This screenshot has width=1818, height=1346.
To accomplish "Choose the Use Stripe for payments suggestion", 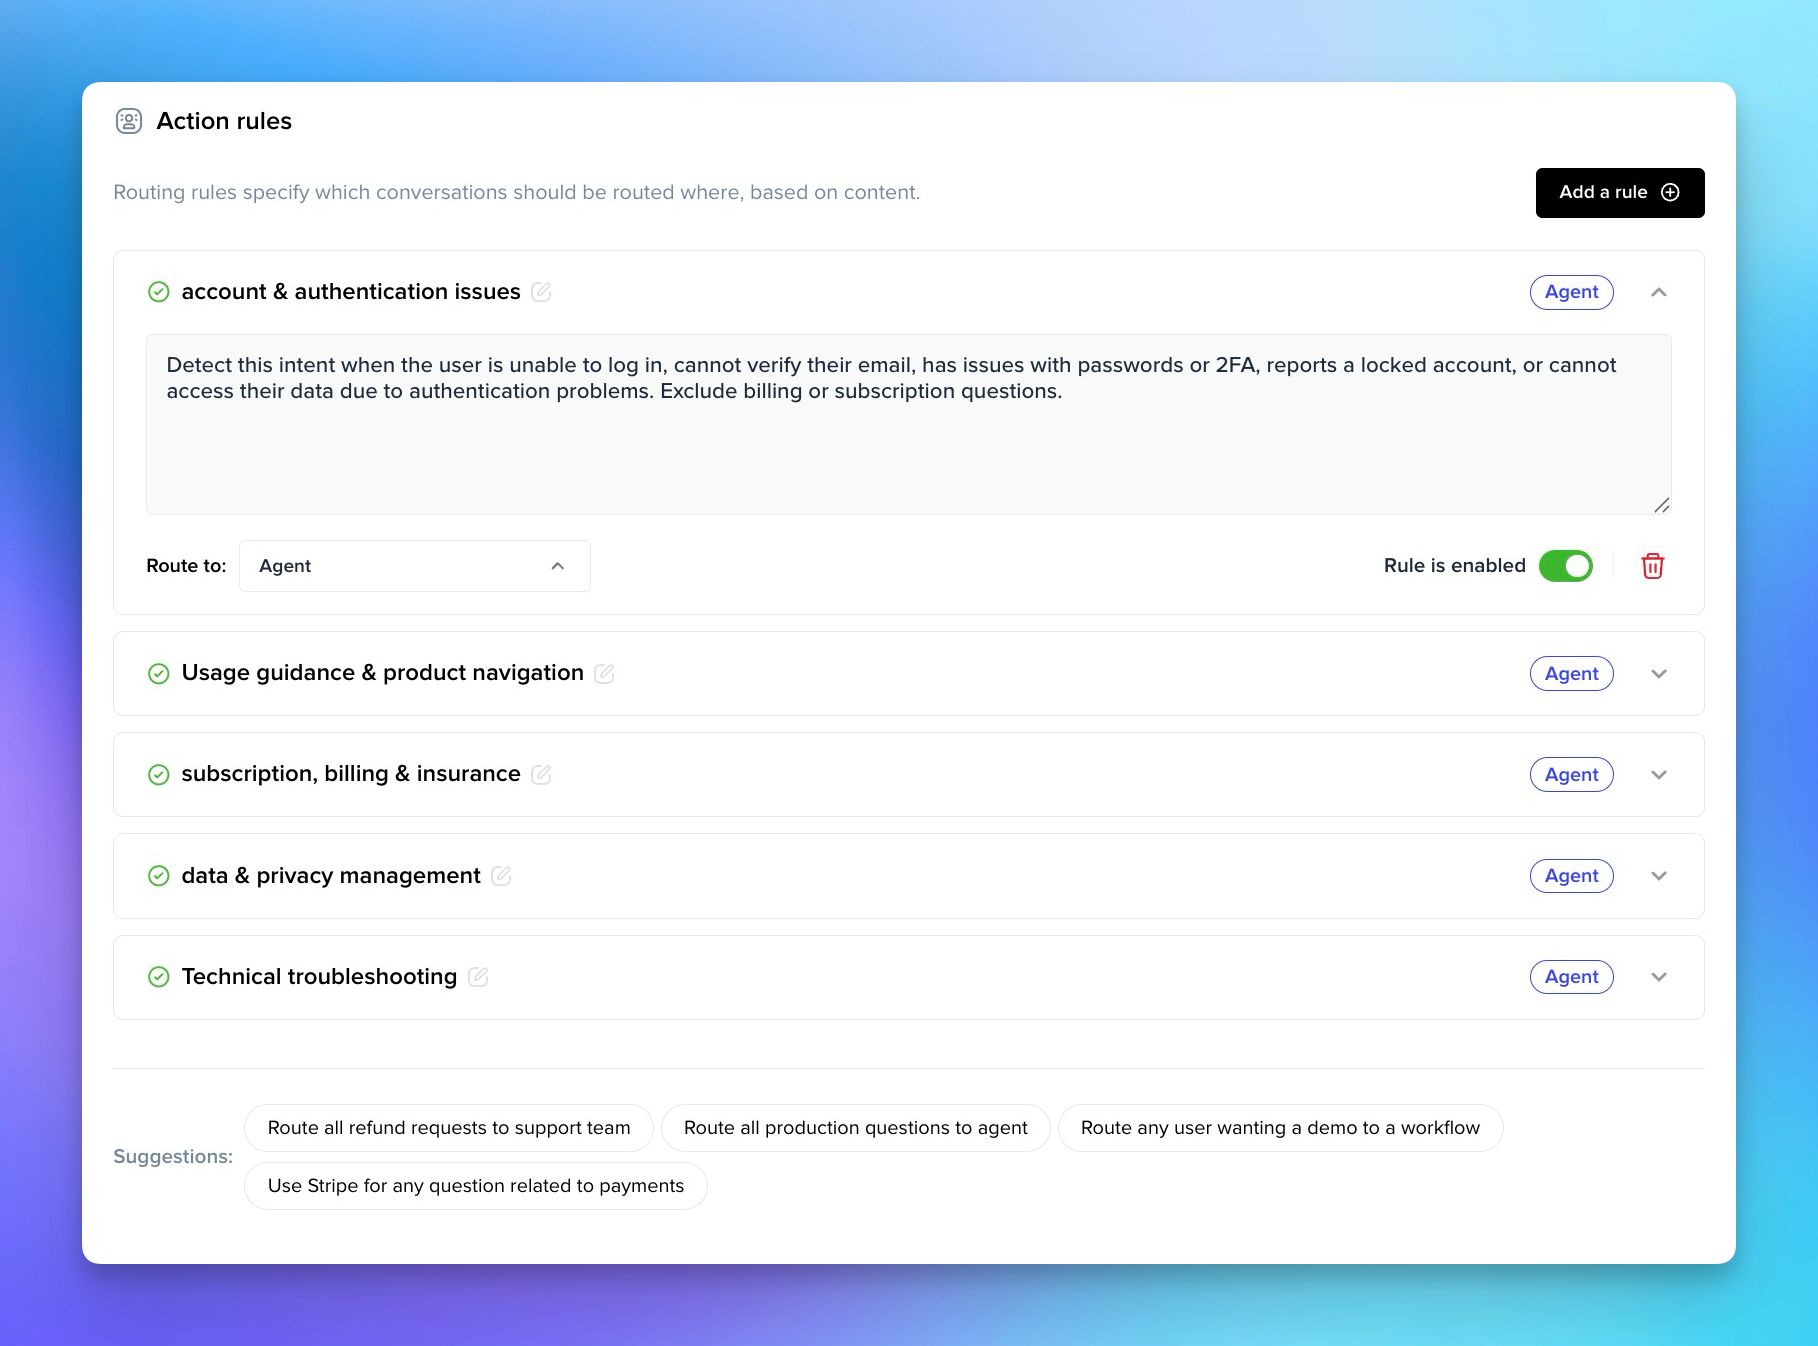I will click(x=475, y=1186).
